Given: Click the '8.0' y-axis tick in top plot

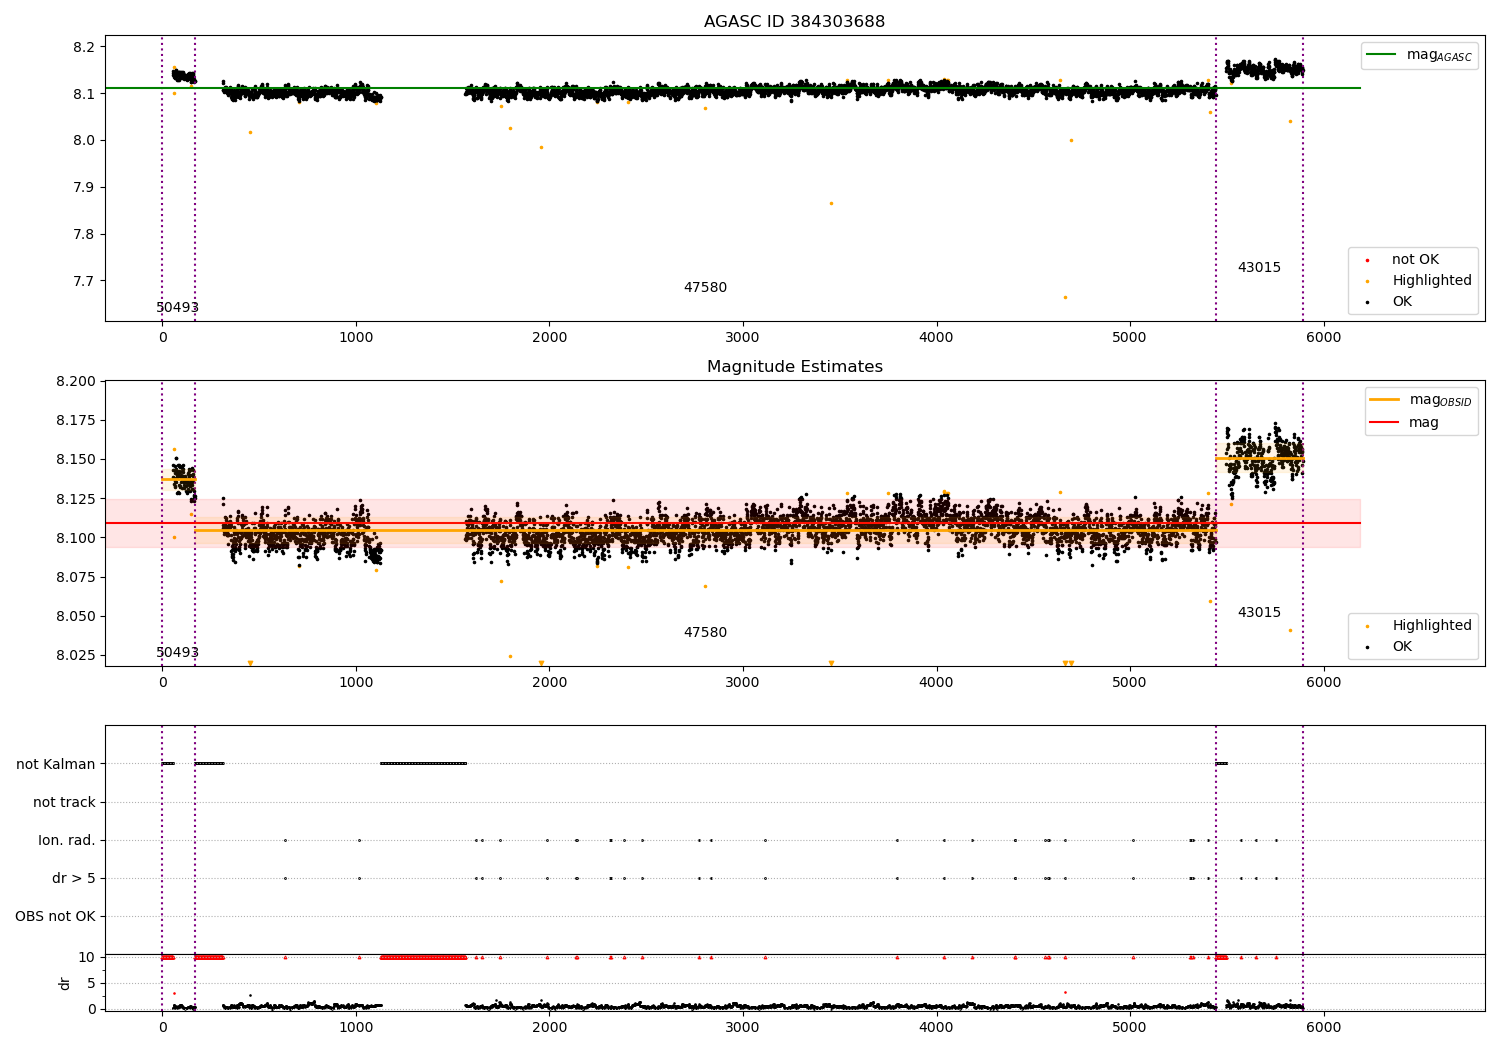Looking at the screenshot, I should coord(85,141).
